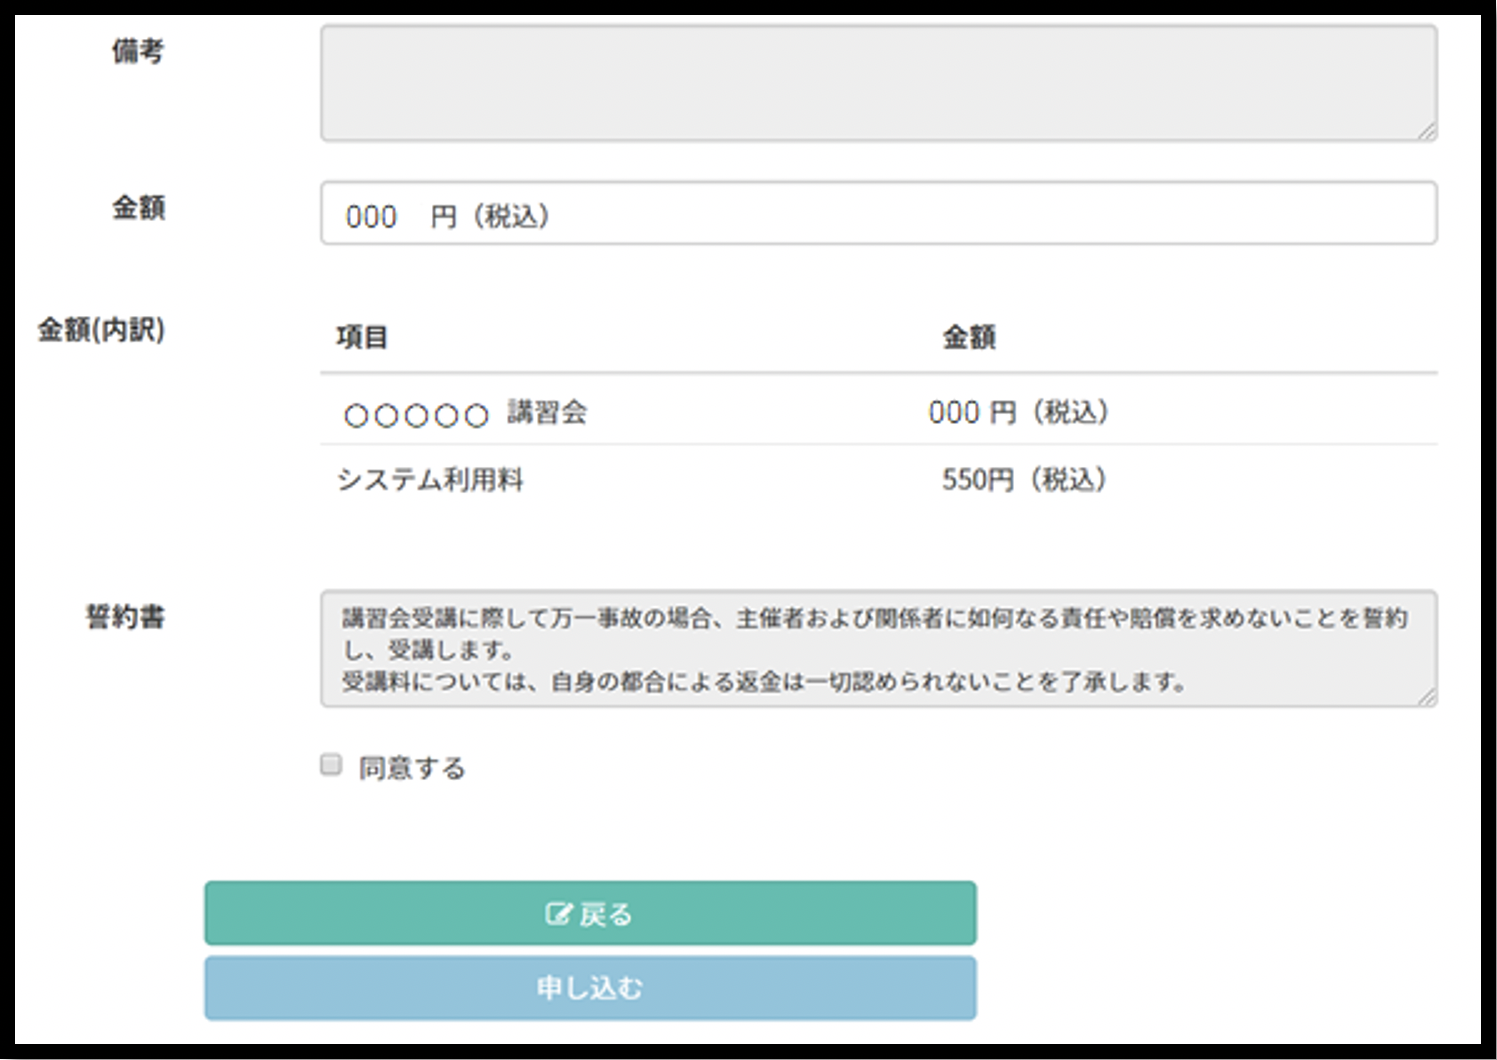Click the 金額 field label beside the input
This screenshot has width=1497, height=1060.
pyautogui.click(x=138, y=208)
